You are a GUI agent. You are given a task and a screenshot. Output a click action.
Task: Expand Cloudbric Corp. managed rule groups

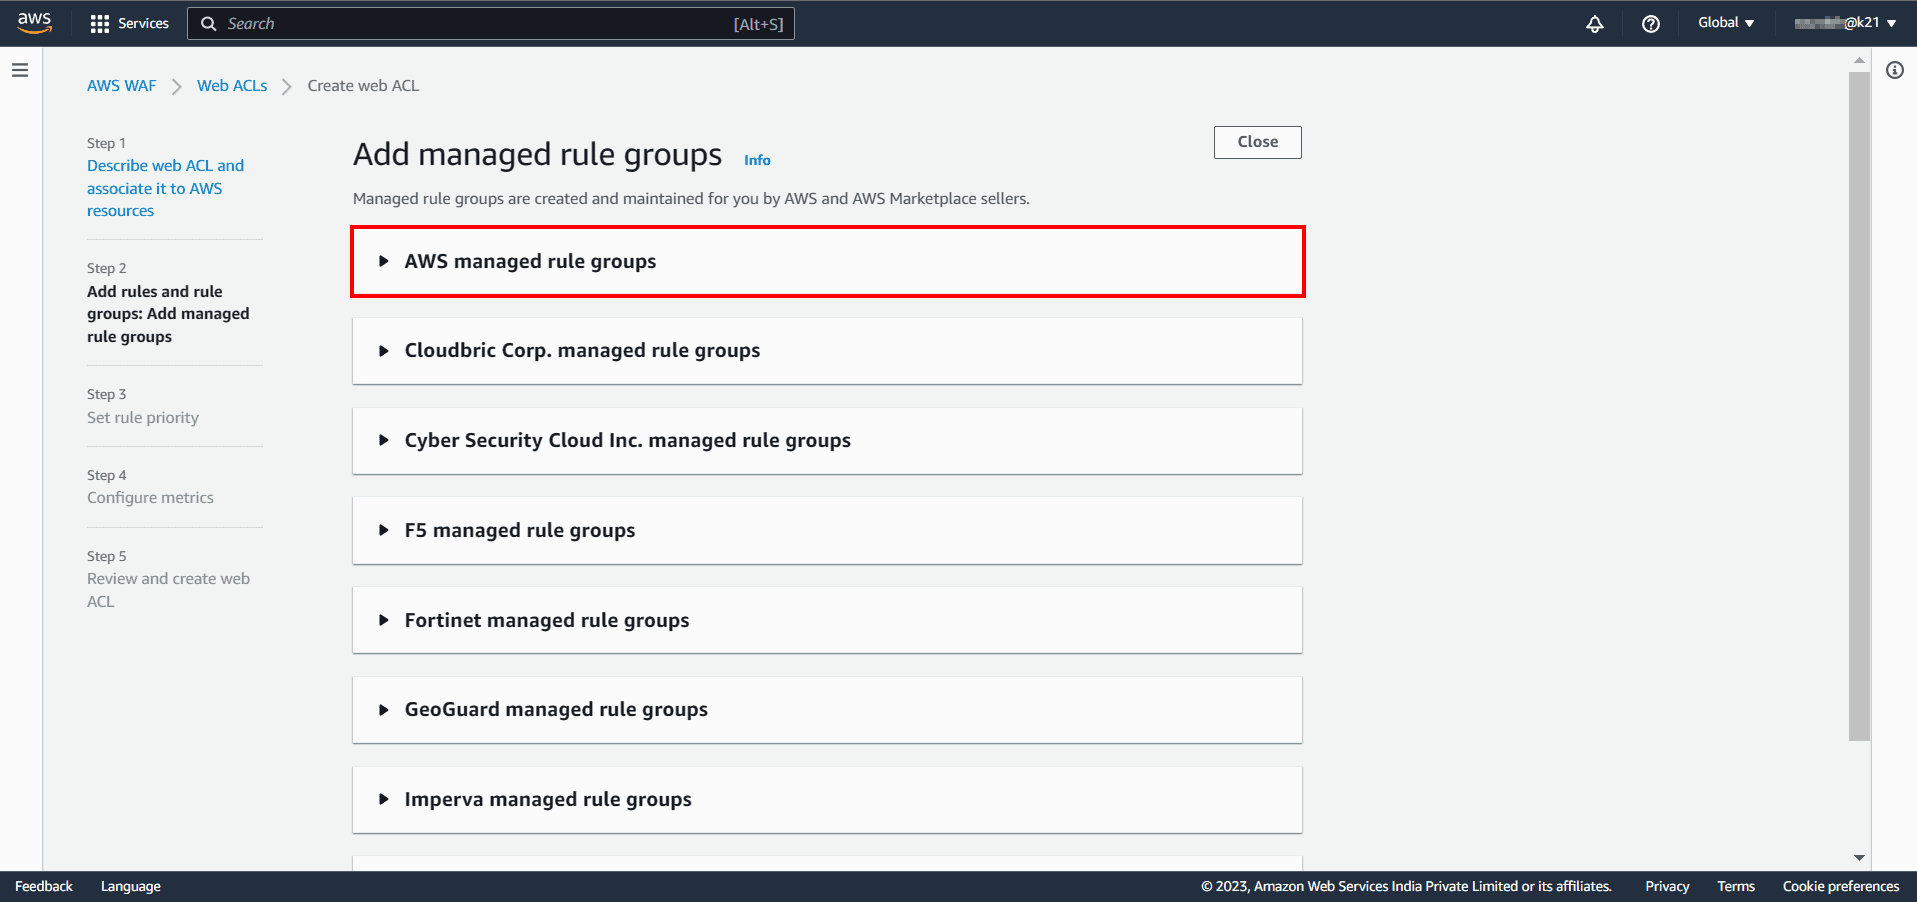click(582, 351)
